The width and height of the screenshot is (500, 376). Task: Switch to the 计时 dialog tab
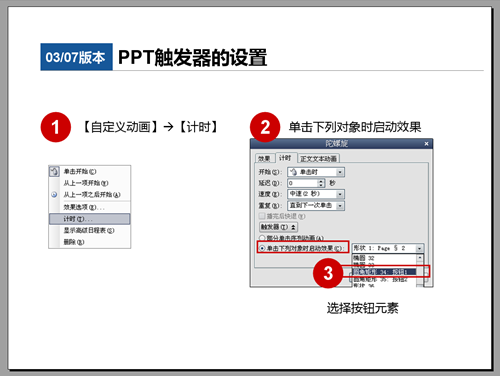(x=285, y=158)
